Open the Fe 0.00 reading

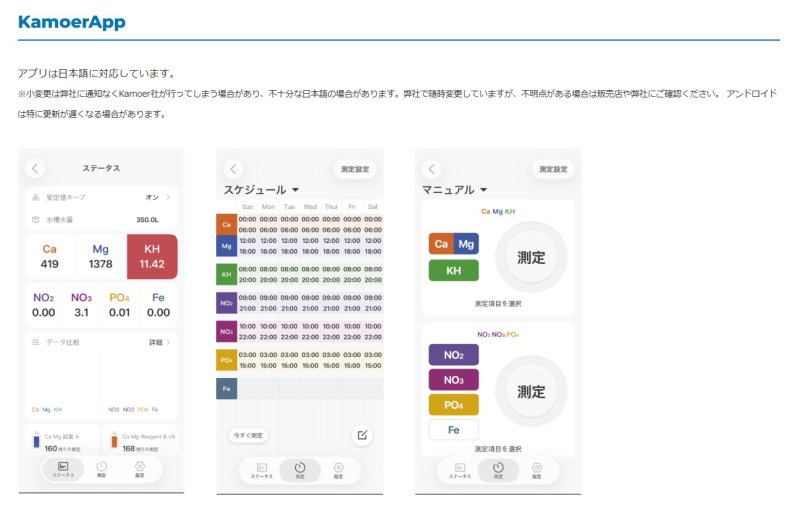(x=158, y=305)
